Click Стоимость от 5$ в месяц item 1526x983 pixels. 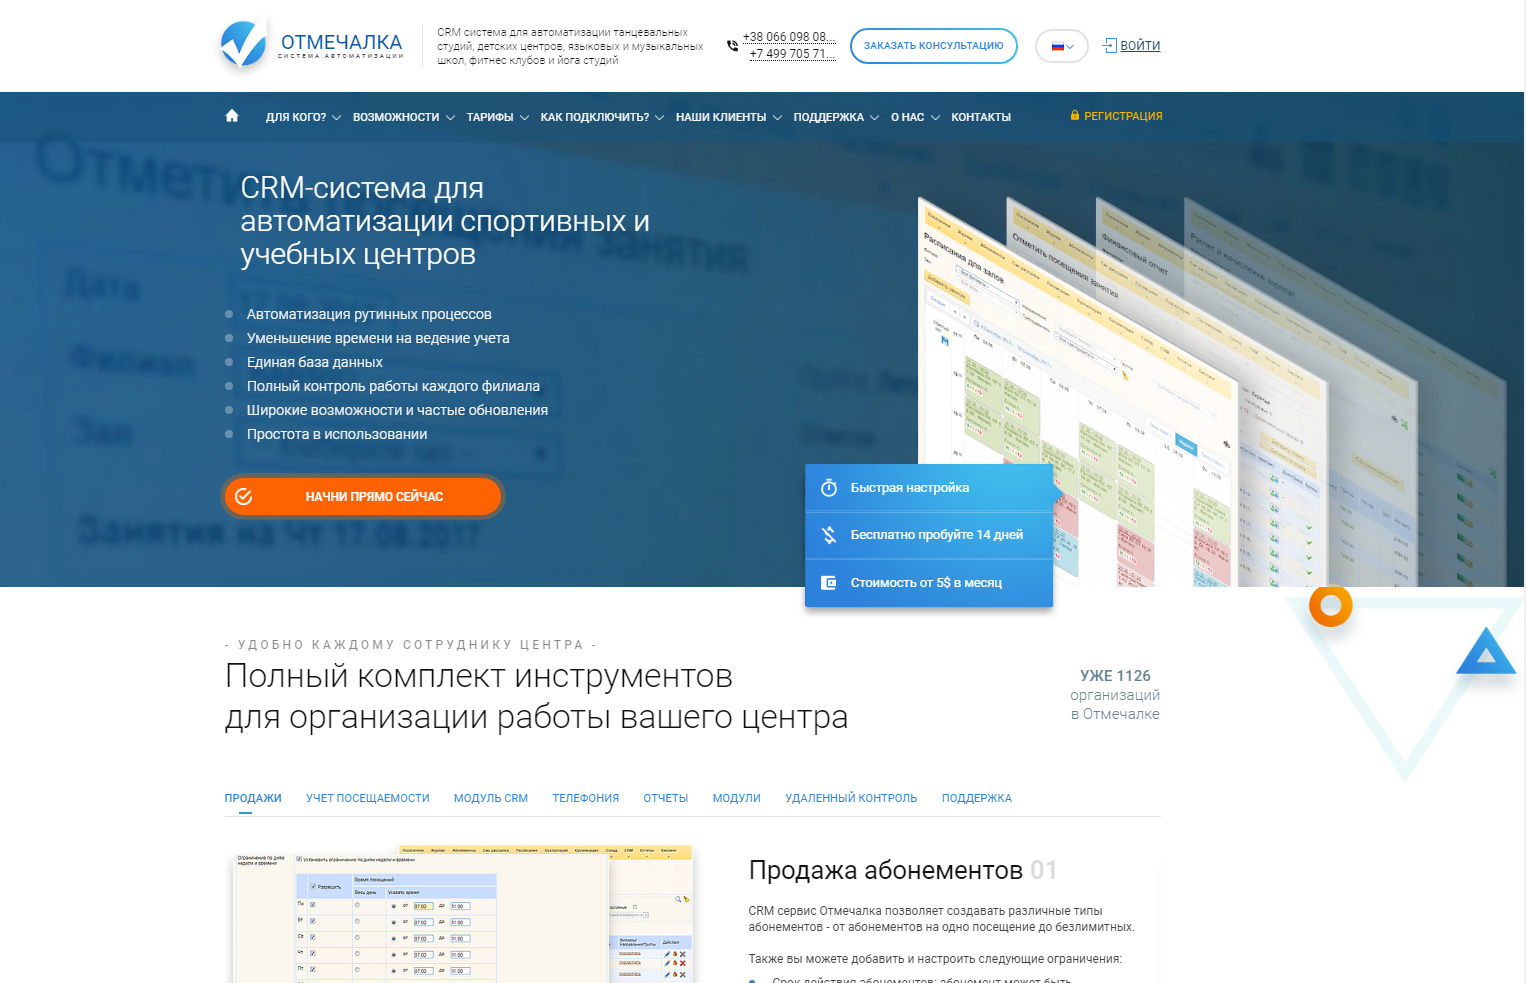tap(929, 582)
